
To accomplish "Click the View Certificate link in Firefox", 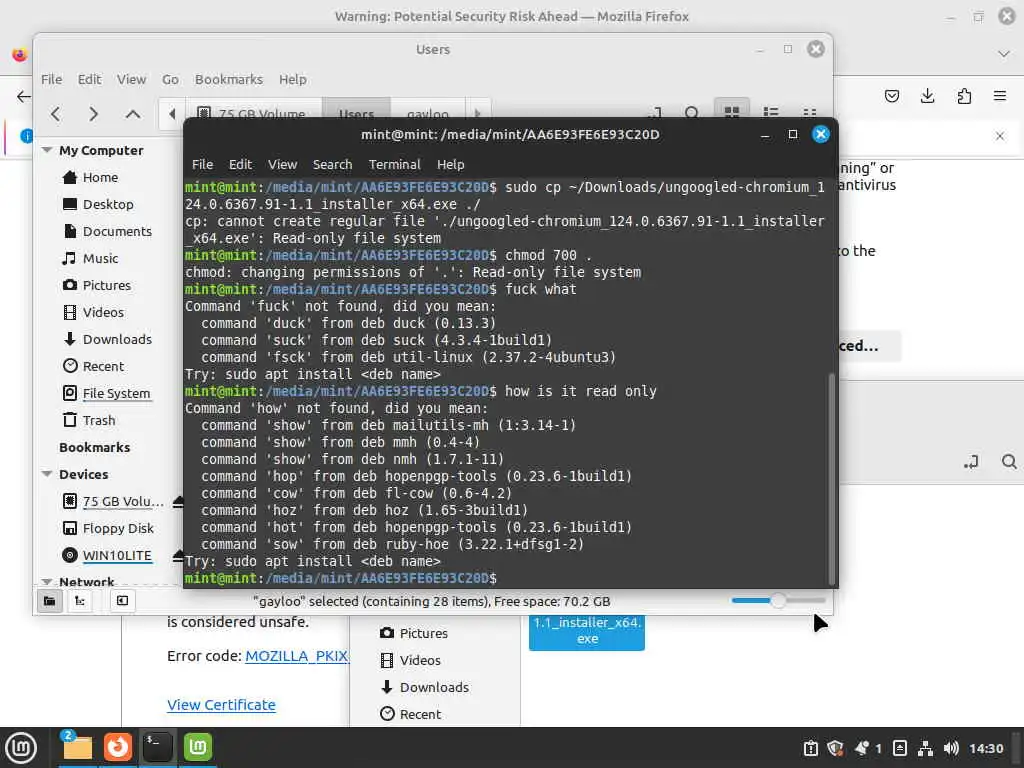I will click(x=221, y=705).
